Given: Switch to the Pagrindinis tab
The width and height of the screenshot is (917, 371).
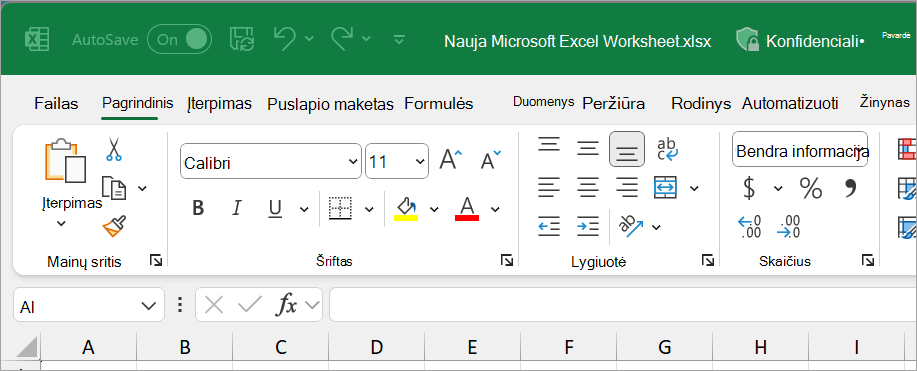Looking at the screenshot, I should click(x=137, y=103).
